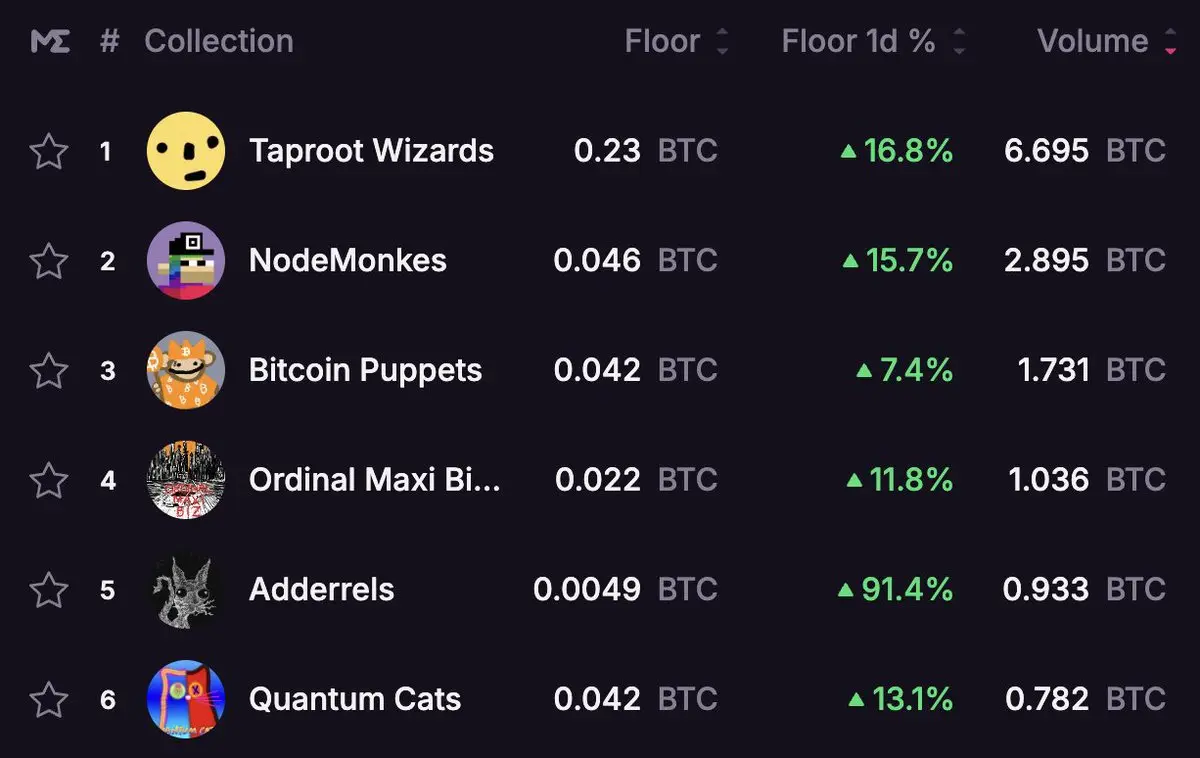Select the NodeMonkes pixel avatar
The image size is (1200, 758).
[x=186, y=260]
